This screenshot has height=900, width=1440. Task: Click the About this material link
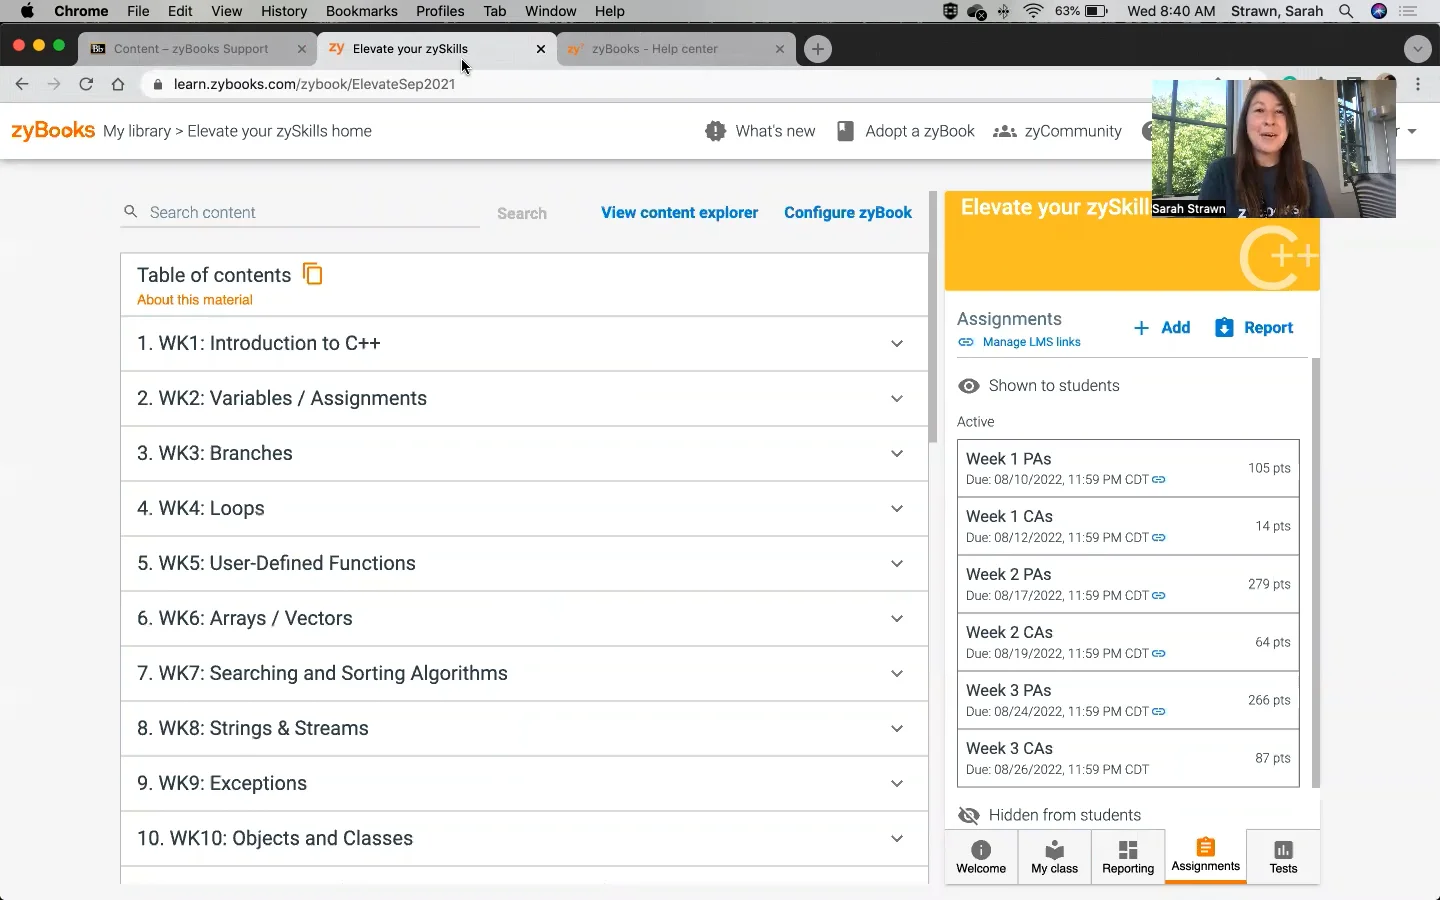click(x=195, y=300)
